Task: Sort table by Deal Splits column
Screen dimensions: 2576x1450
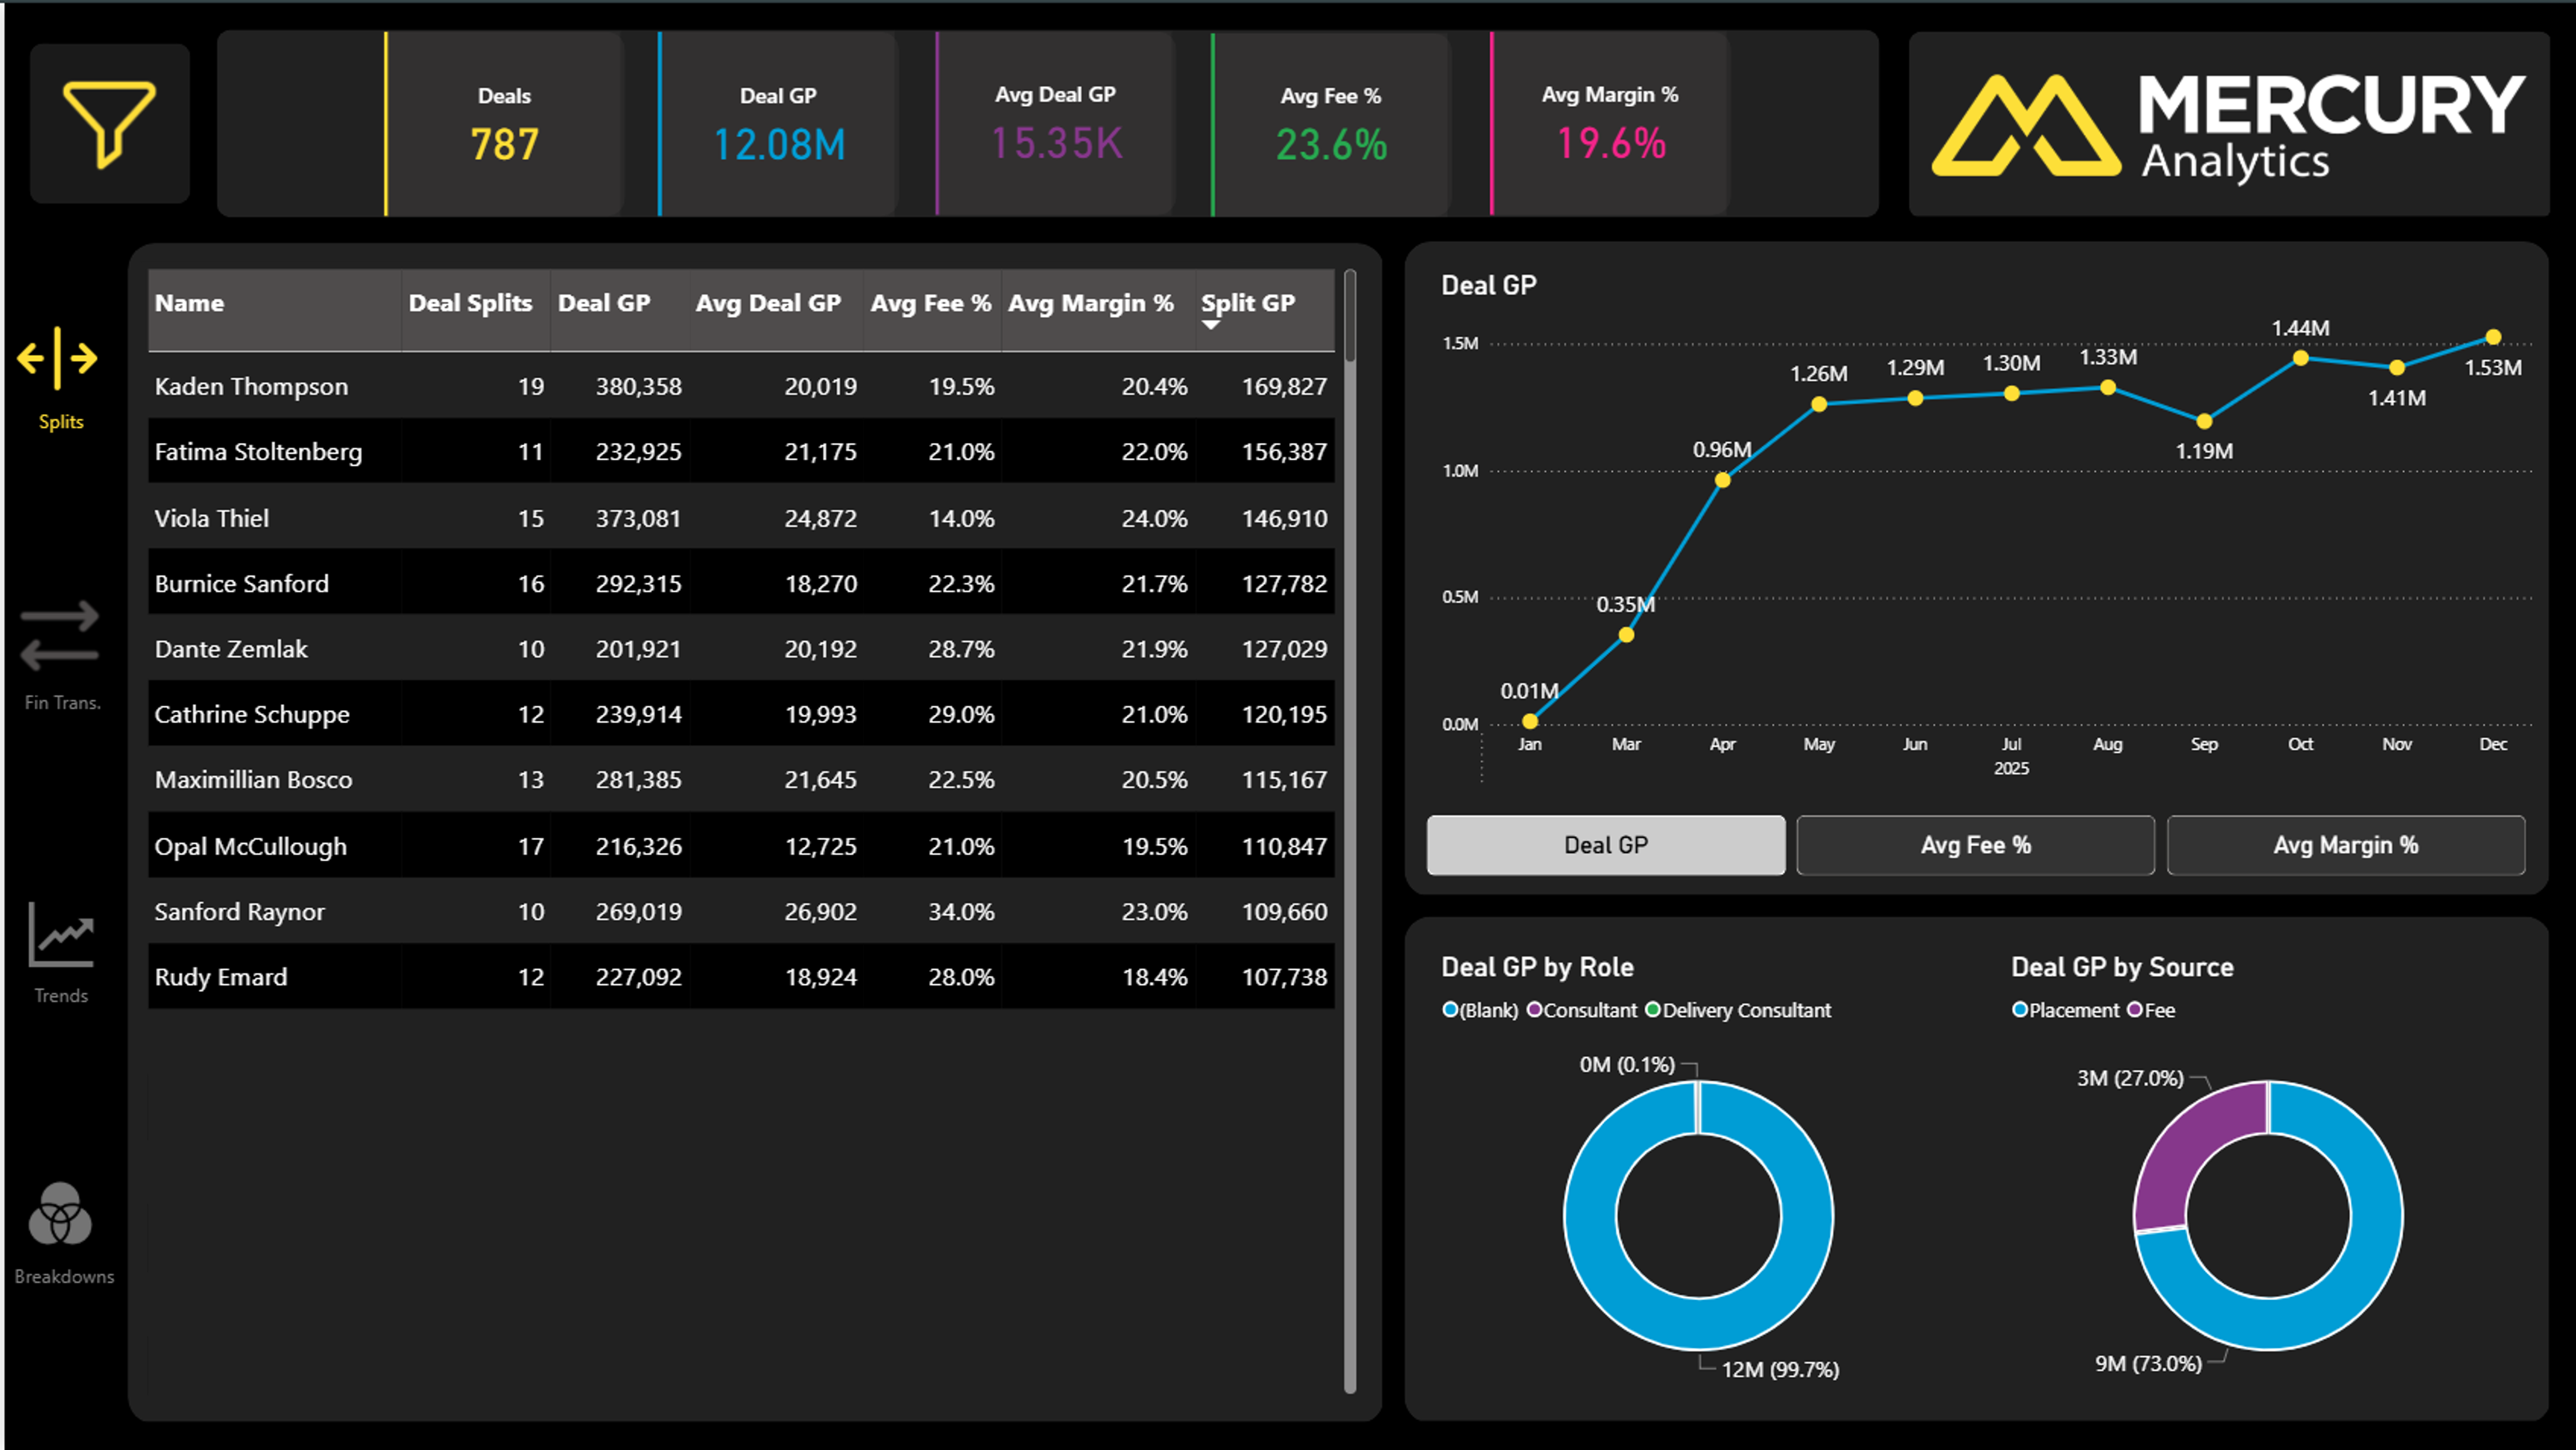Action: pyautogui.click(x=470, y=304)
